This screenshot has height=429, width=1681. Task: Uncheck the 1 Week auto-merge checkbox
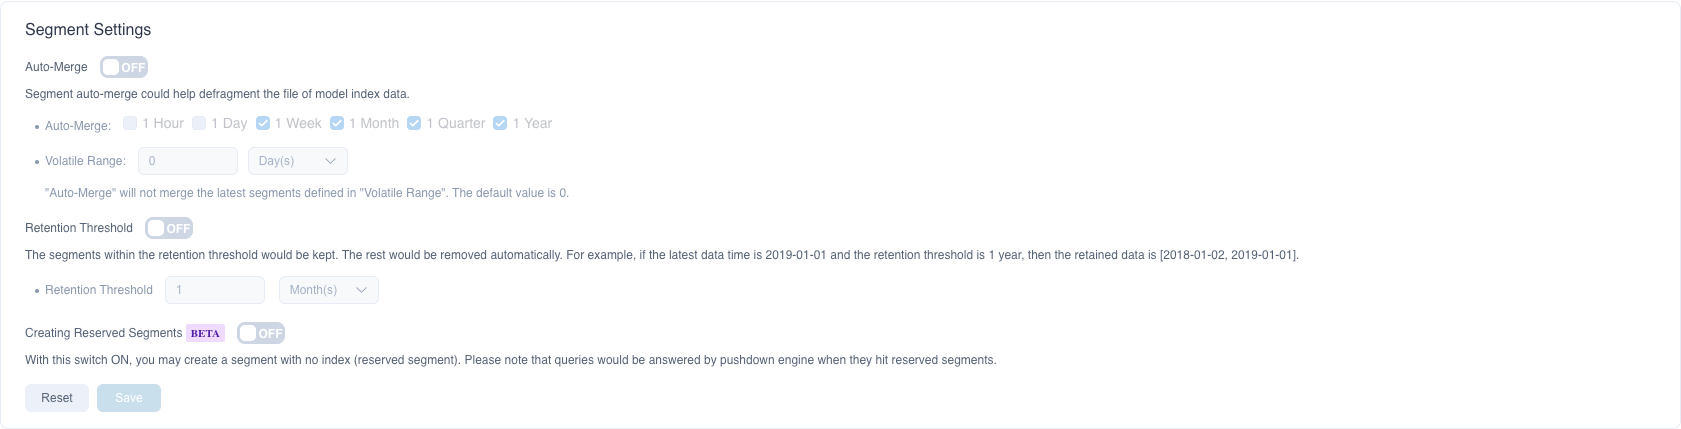pos(263,123)
